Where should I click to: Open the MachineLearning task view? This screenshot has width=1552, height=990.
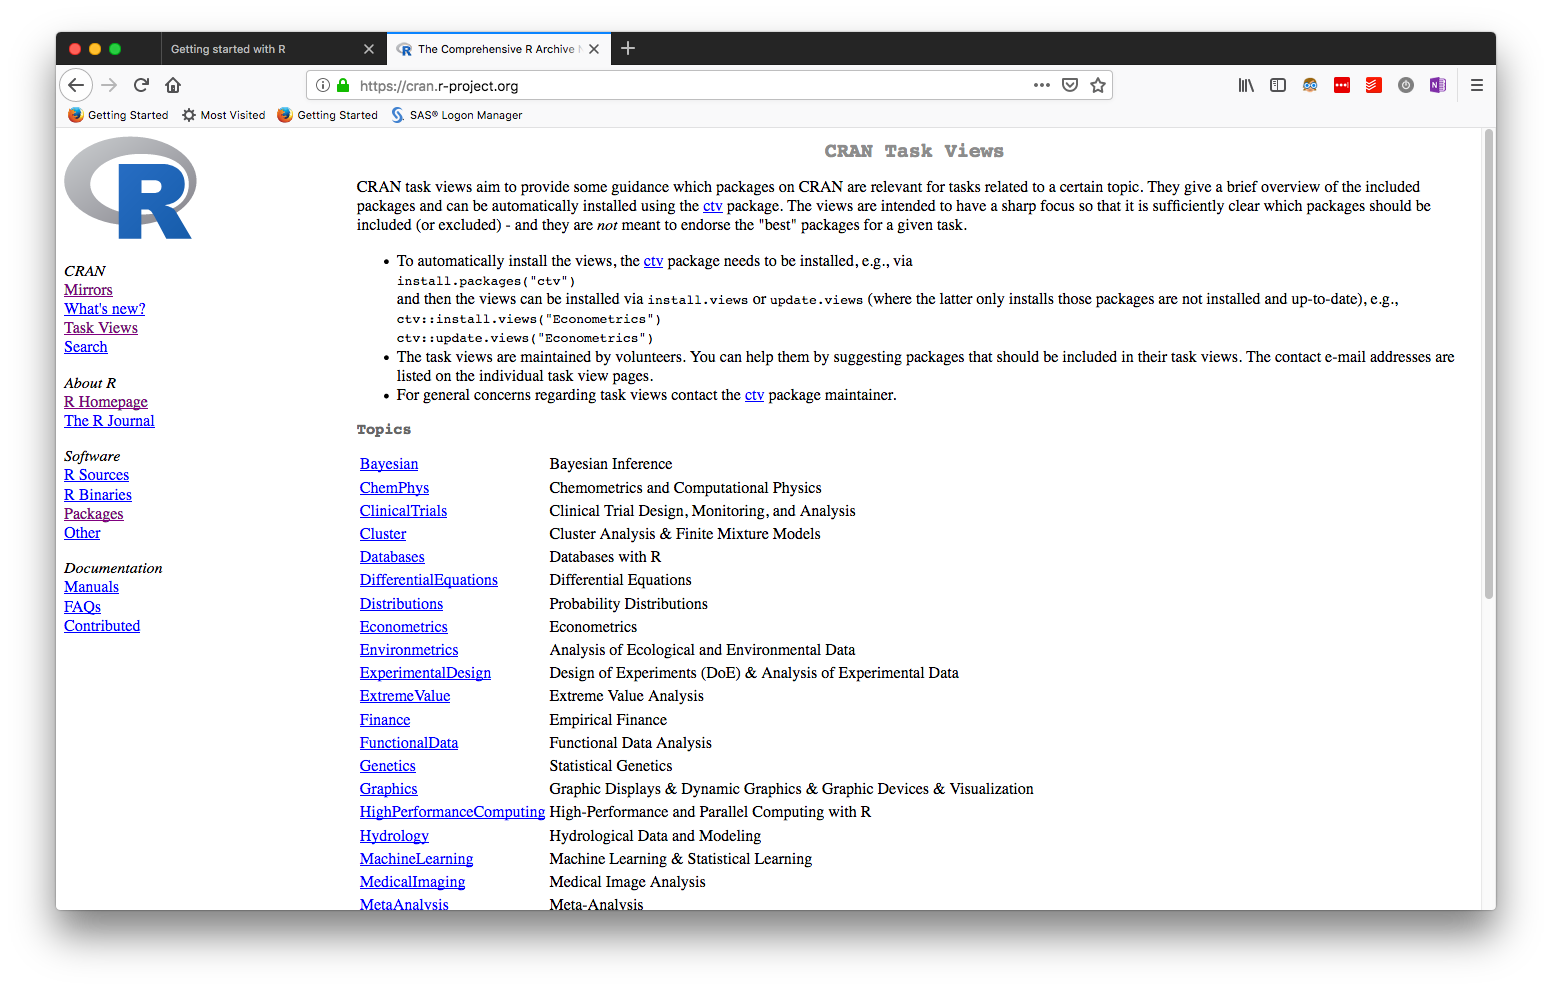(x=416, y=859)
